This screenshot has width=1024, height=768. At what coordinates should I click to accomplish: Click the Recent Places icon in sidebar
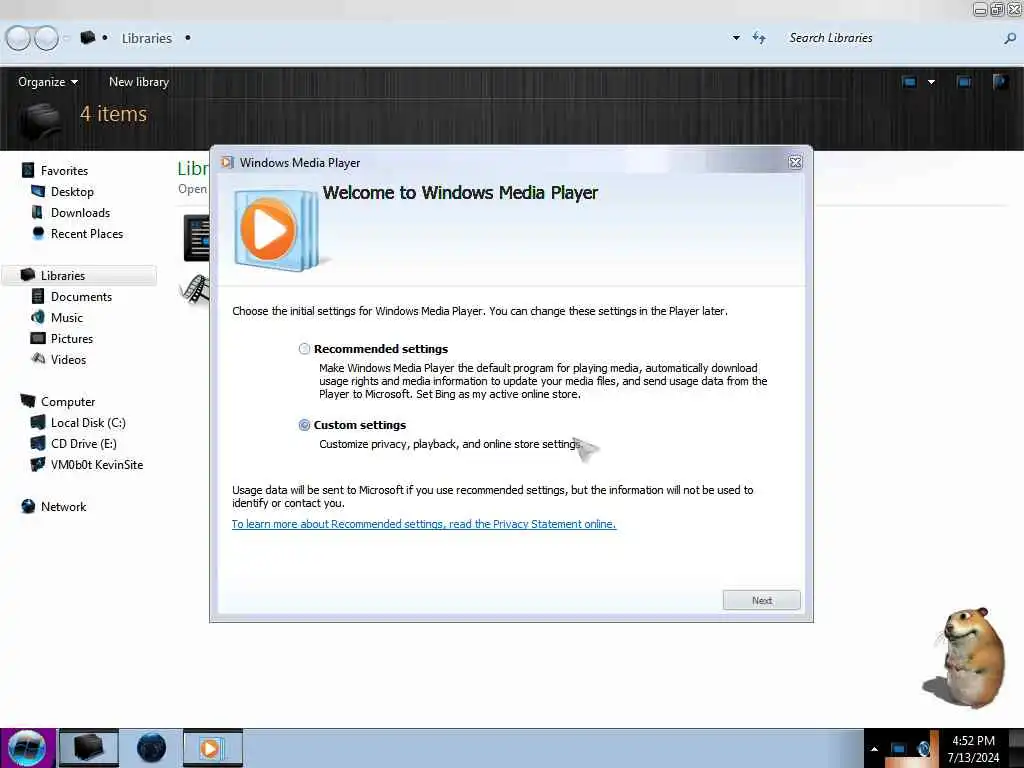(38, 233)
